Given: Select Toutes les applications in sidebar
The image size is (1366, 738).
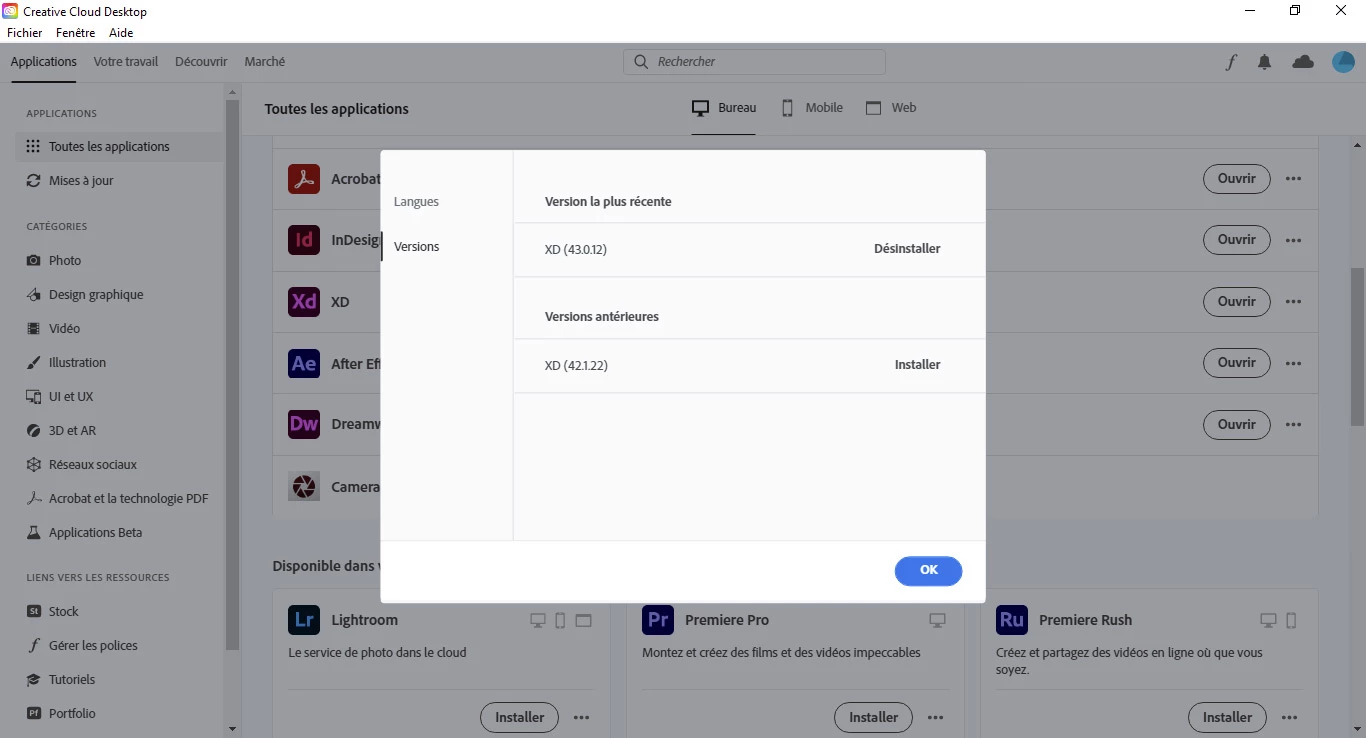Looking at the screenshot, I should (x=119, y=146).
